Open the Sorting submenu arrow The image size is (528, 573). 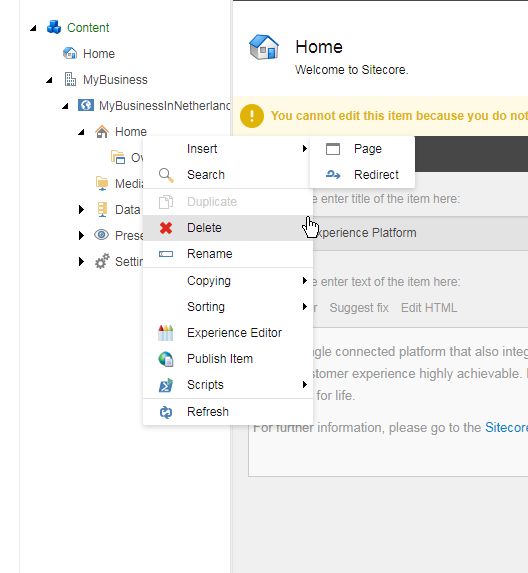coord(304,307)
